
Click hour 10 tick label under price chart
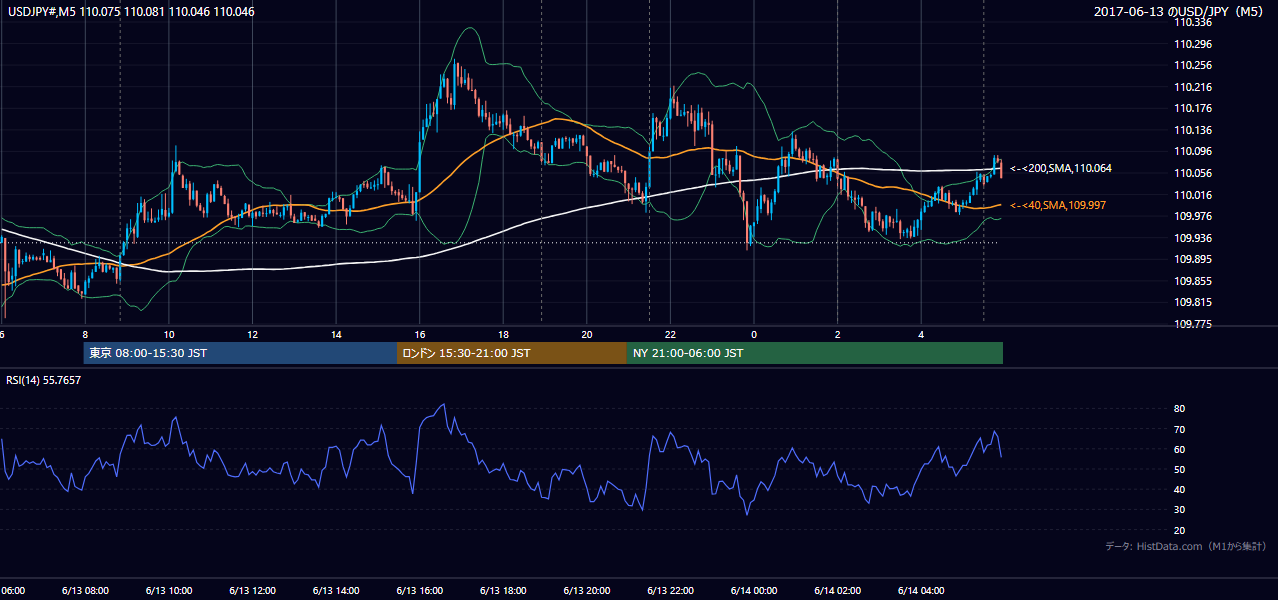(169, 334)
